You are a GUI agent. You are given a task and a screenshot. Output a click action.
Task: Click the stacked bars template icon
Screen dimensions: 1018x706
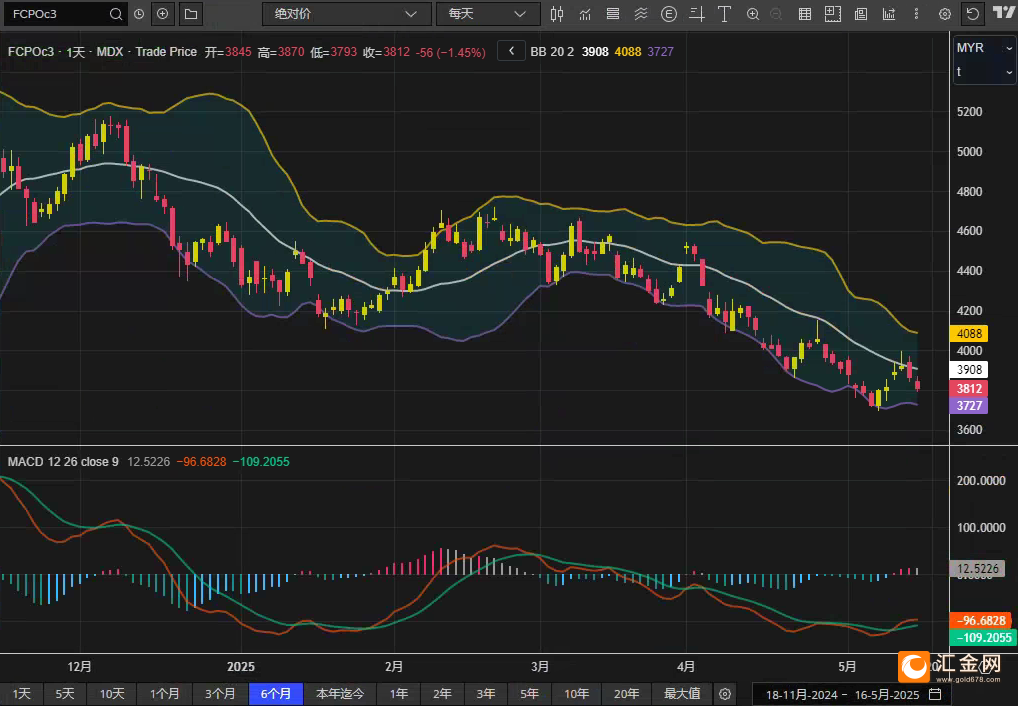coord(613,14)
